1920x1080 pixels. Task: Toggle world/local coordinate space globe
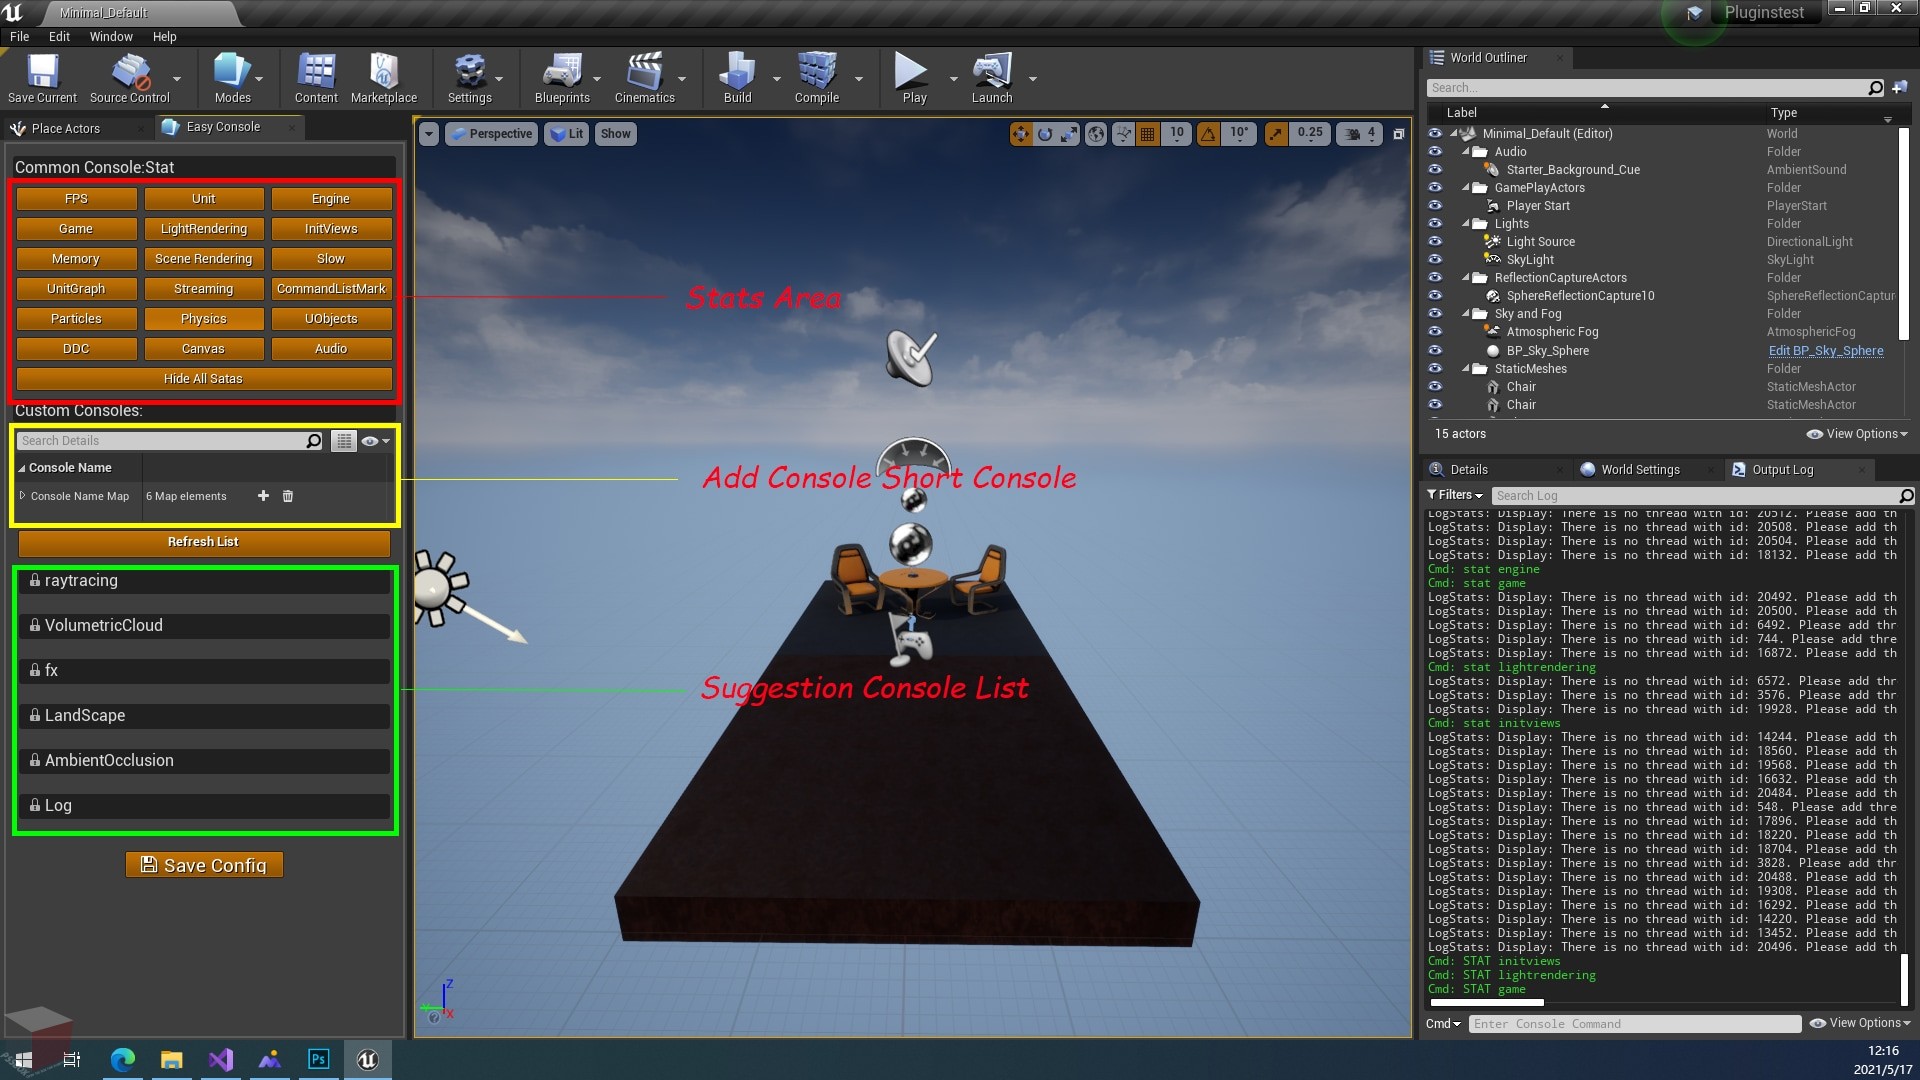pyautogui.click(x=1096, y=133)
